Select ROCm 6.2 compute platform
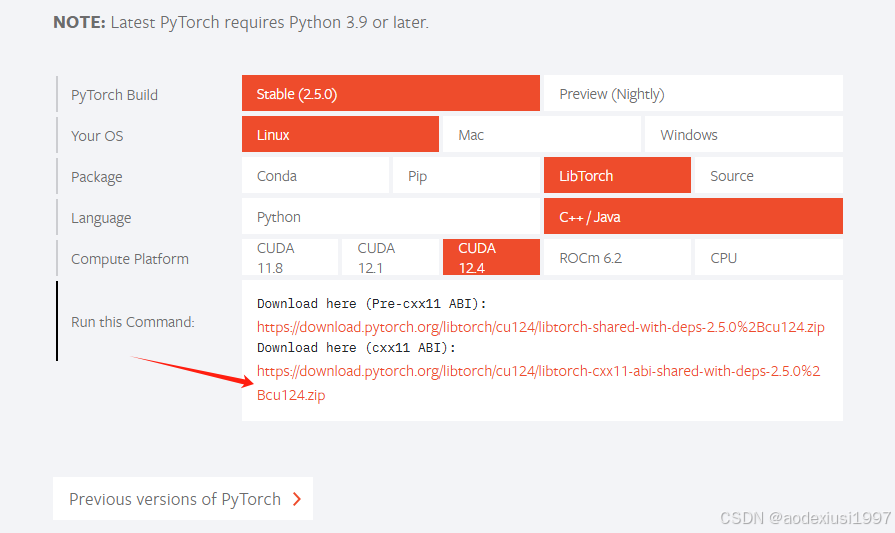Viewport: 895px width, 533px height. point(617,257)
